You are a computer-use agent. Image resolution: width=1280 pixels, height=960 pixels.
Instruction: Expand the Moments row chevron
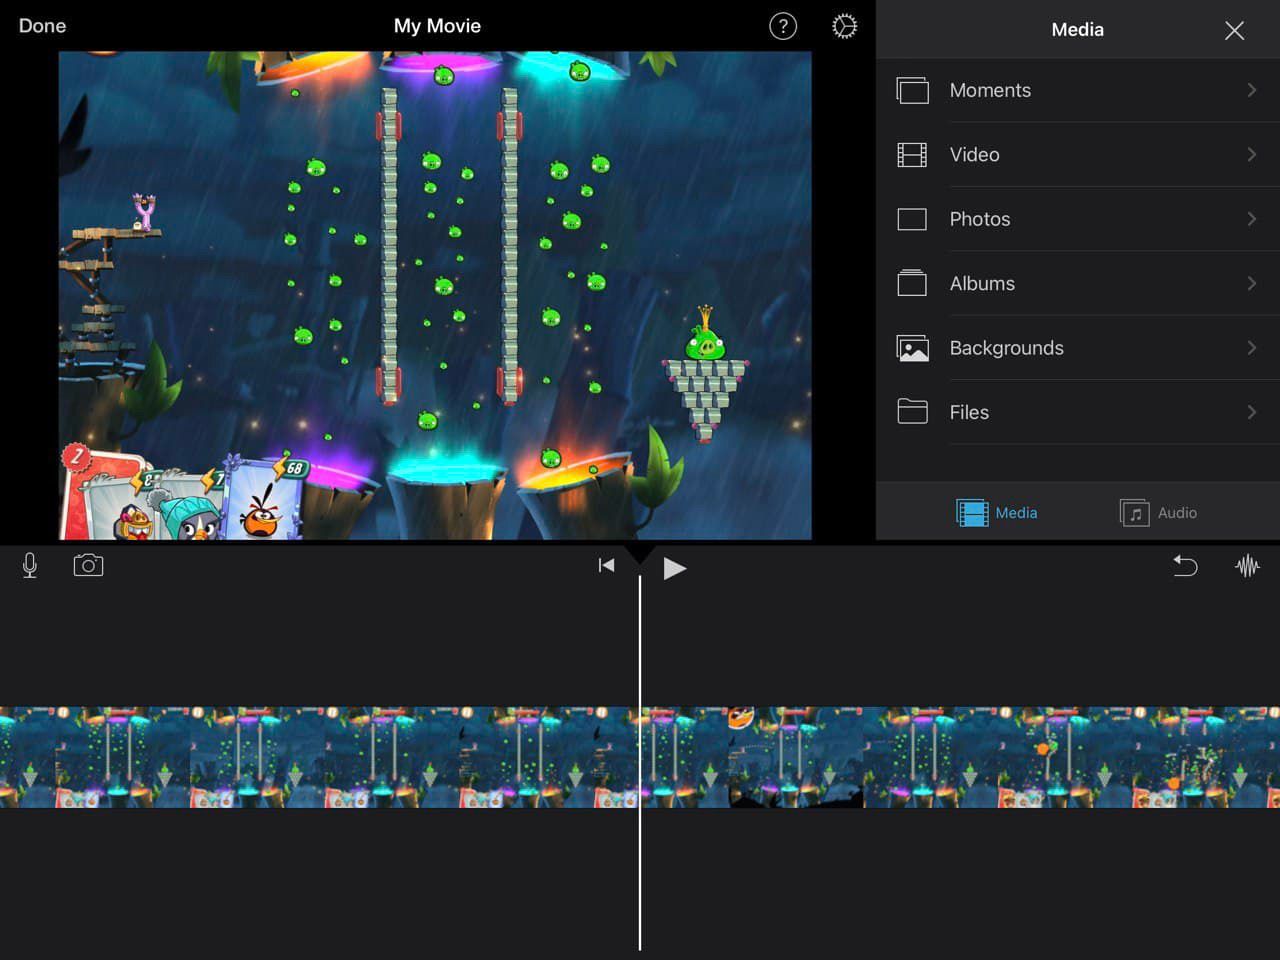coord(1251,90)
